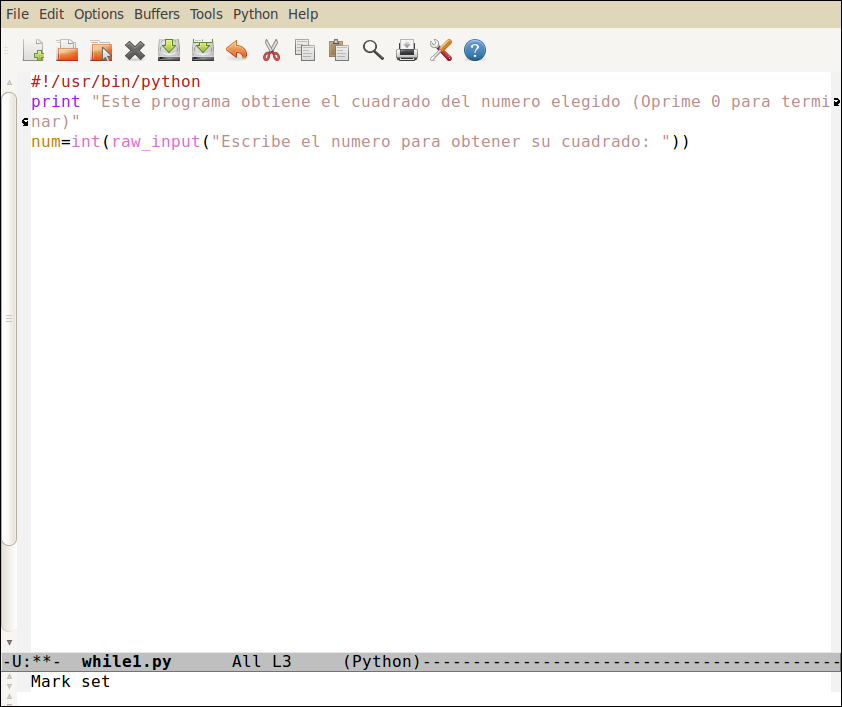The image size is (842, 707).
Task: Close the current buffer with the X icon
Action: tap(135, 50)
